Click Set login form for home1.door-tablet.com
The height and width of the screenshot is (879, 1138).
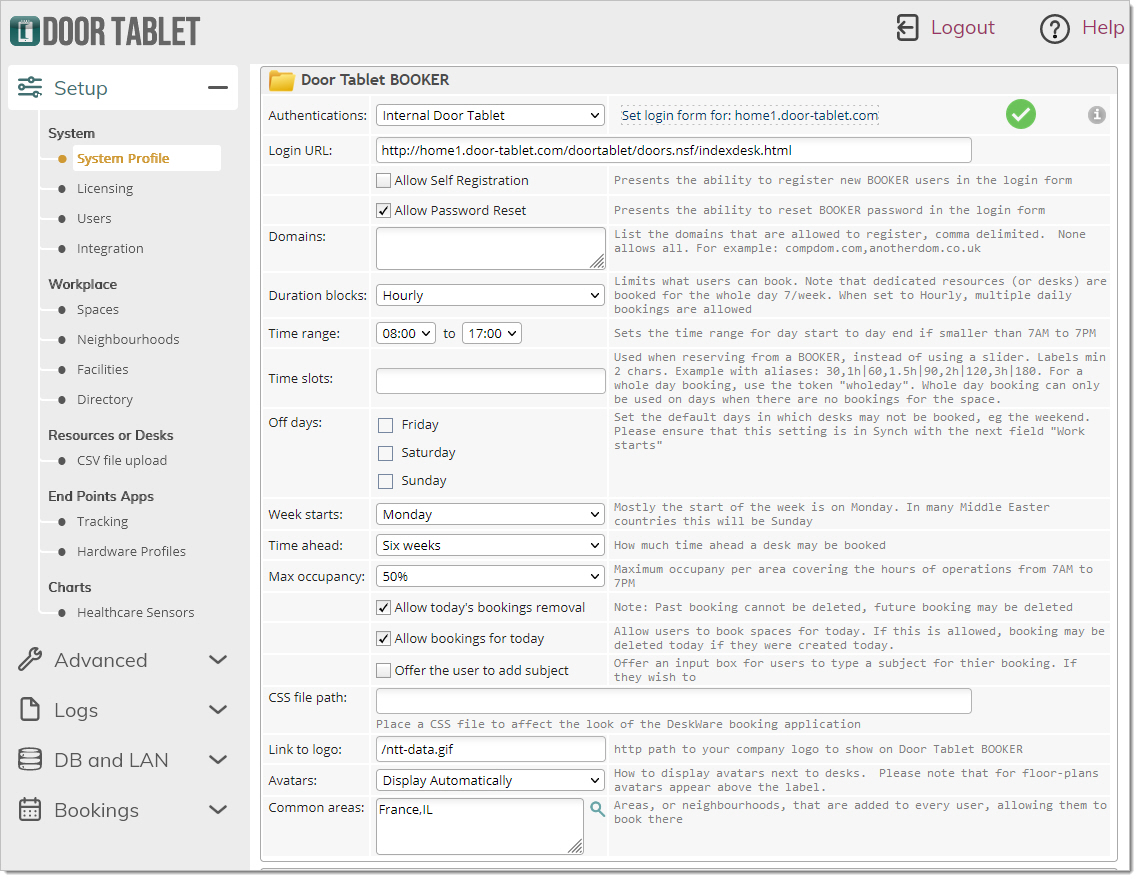pyautogui.click(x=749, y=116)
